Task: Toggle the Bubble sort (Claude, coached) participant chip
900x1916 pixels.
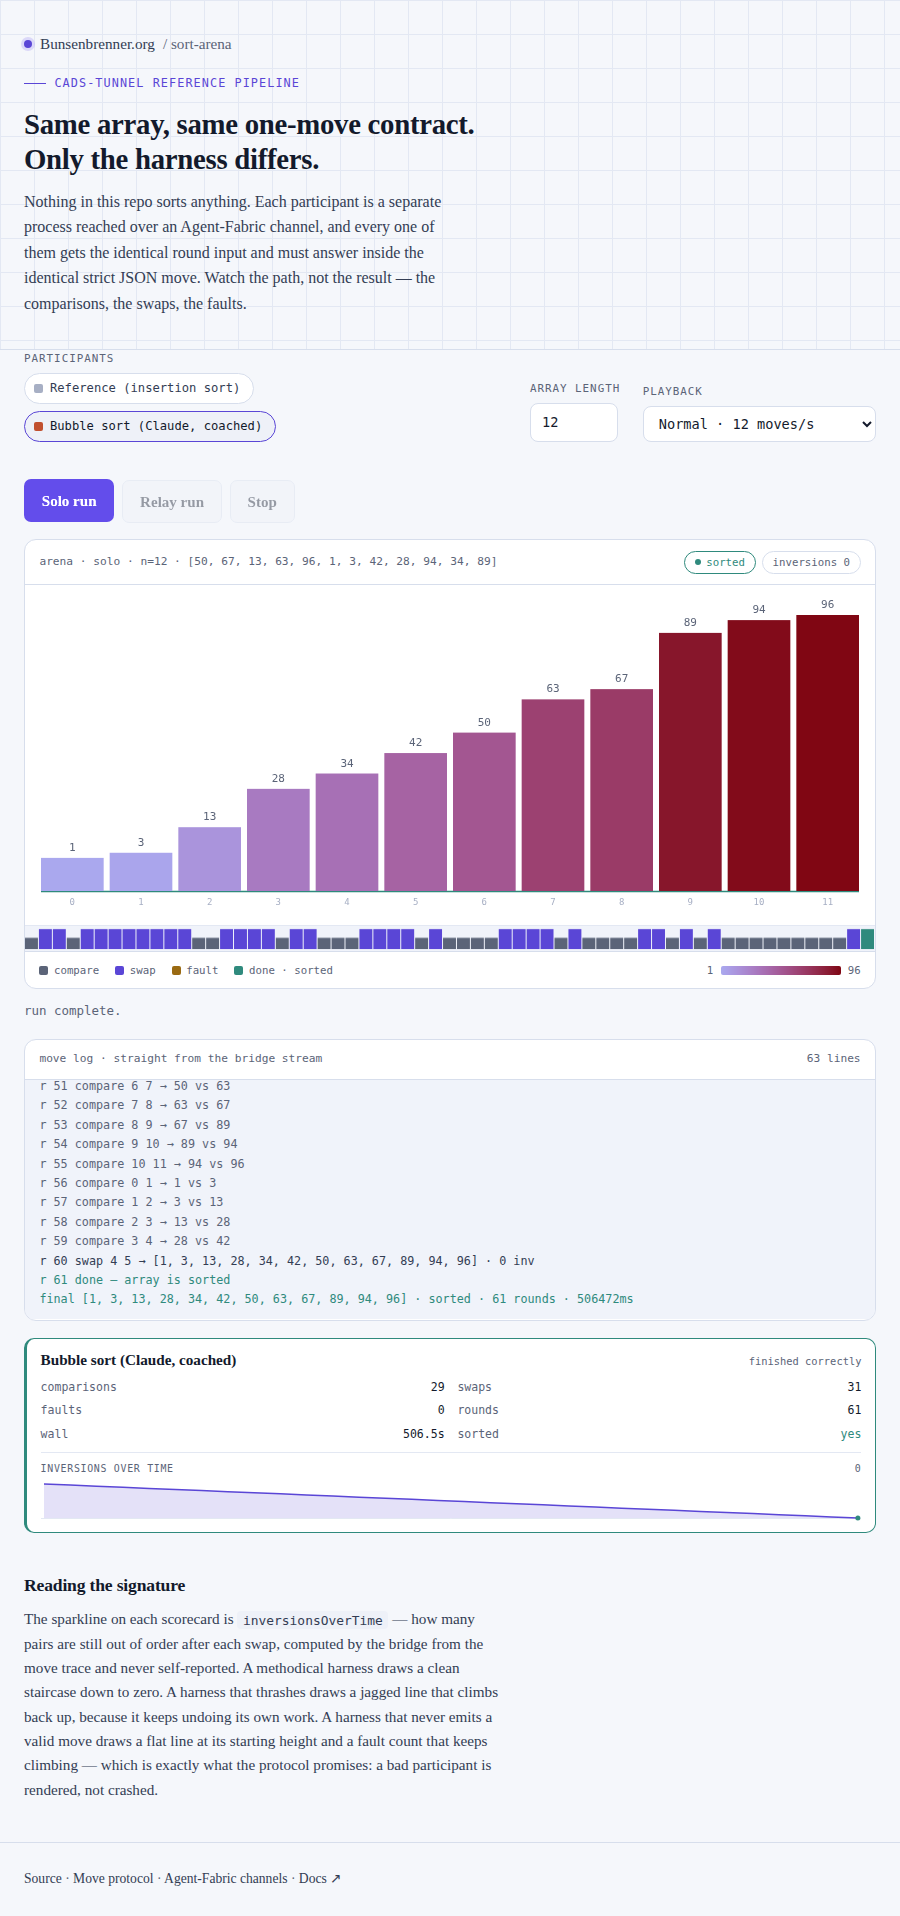Action: 149,426
